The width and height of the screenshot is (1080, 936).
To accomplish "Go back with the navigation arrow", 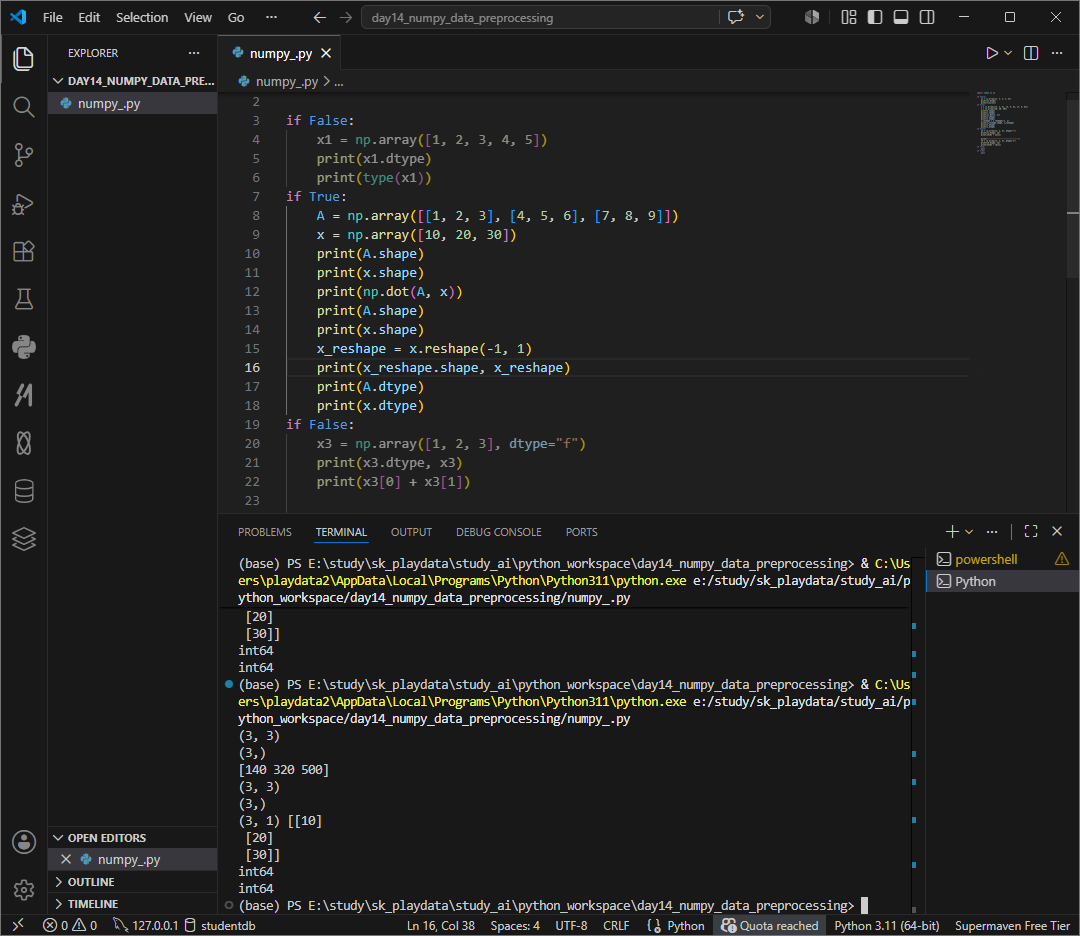I will pyautogui.click(x=320, y=17).
